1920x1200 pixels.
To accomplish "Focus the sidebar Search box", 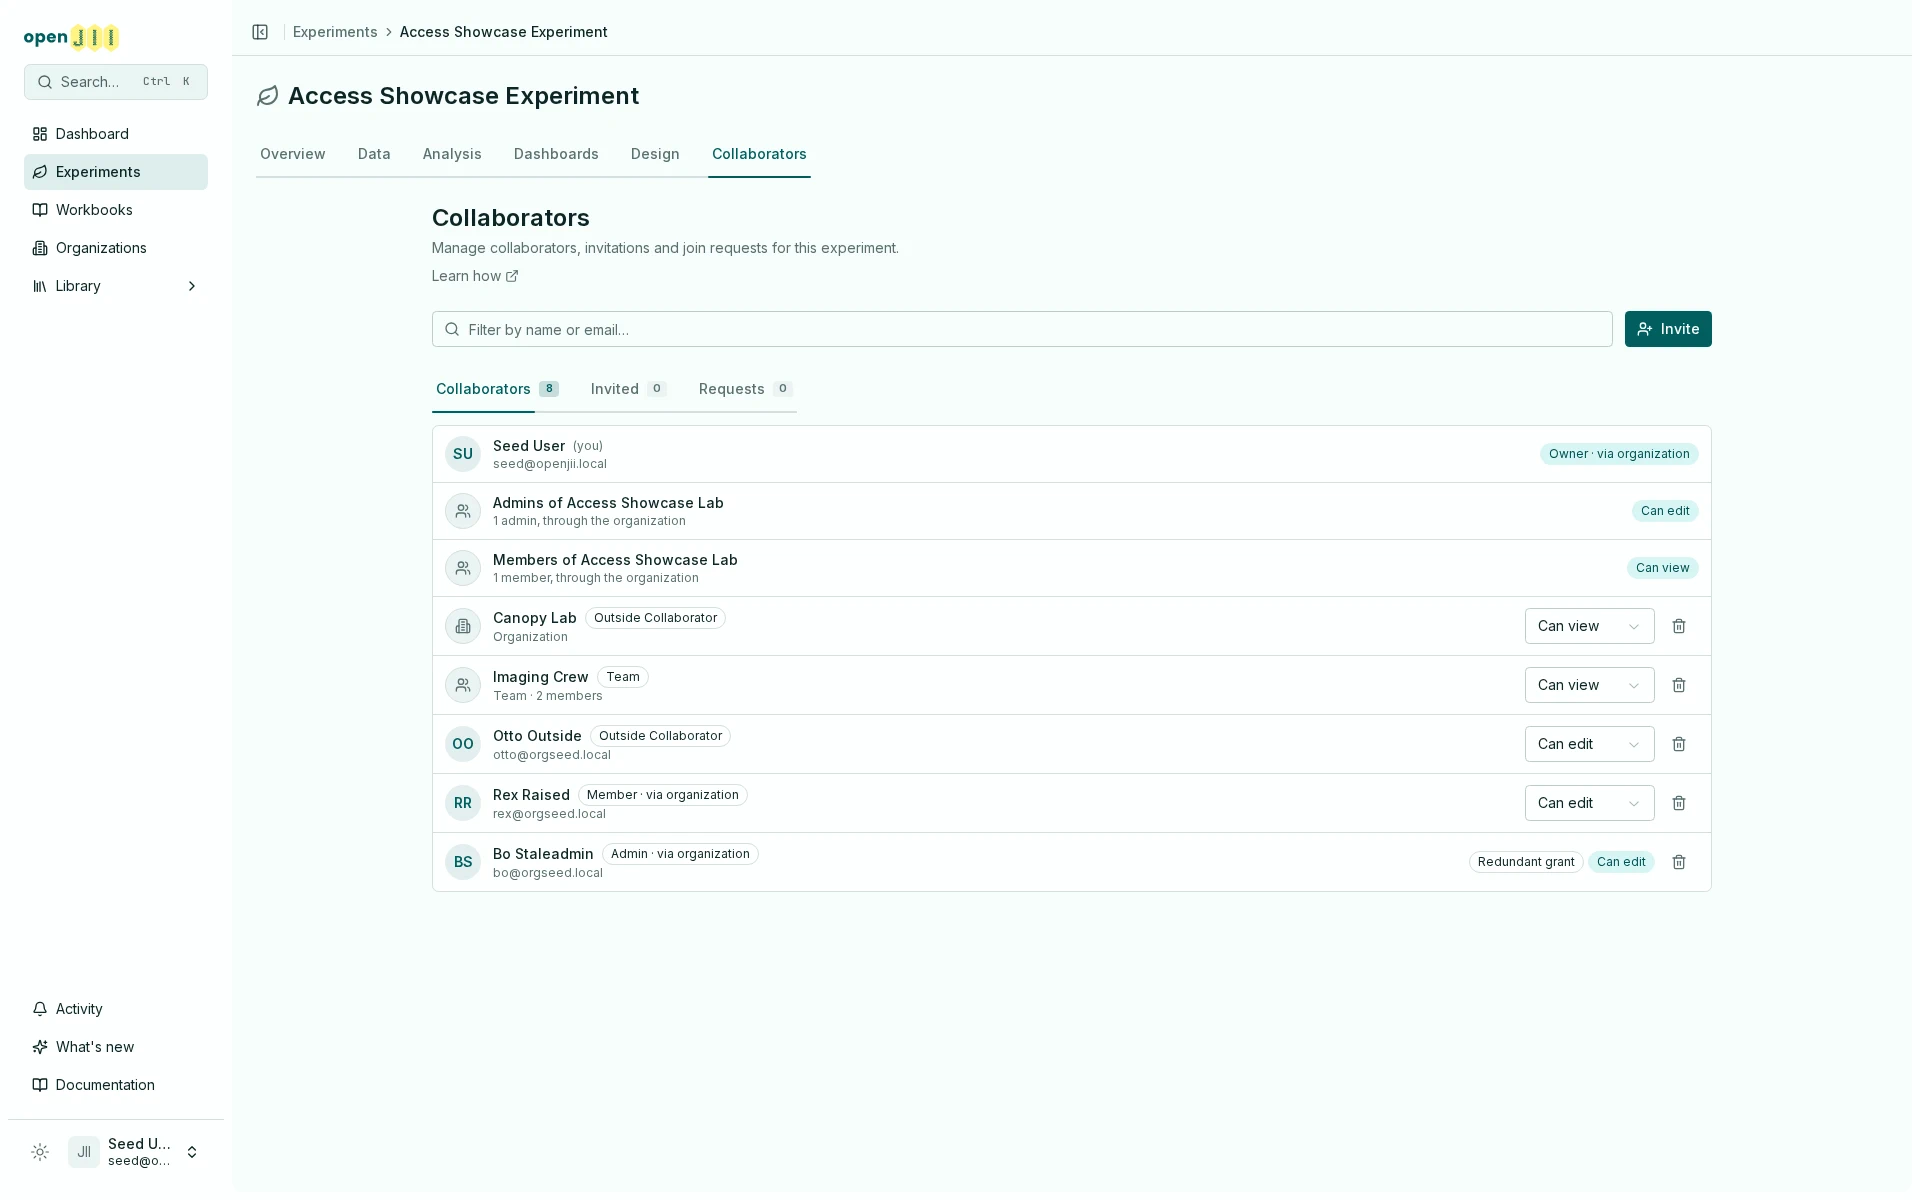I will 116,82.
